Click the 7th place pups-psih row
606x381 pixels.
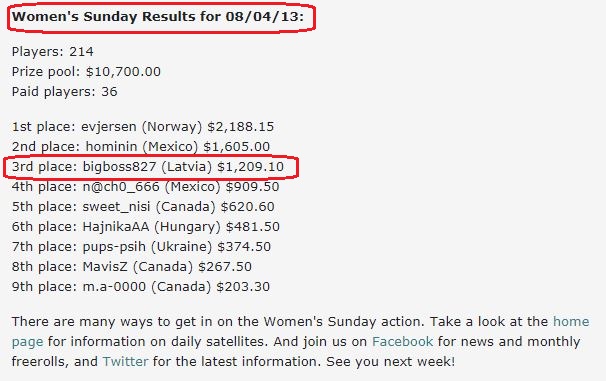(141, 247)
